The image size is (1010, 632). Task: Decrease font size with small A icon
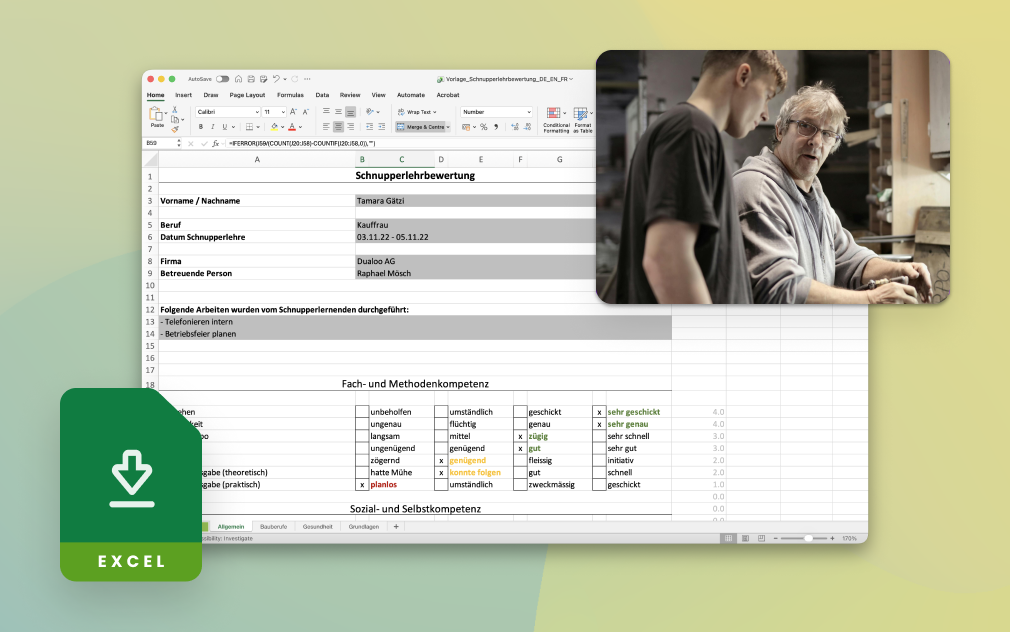pos(305,111)
